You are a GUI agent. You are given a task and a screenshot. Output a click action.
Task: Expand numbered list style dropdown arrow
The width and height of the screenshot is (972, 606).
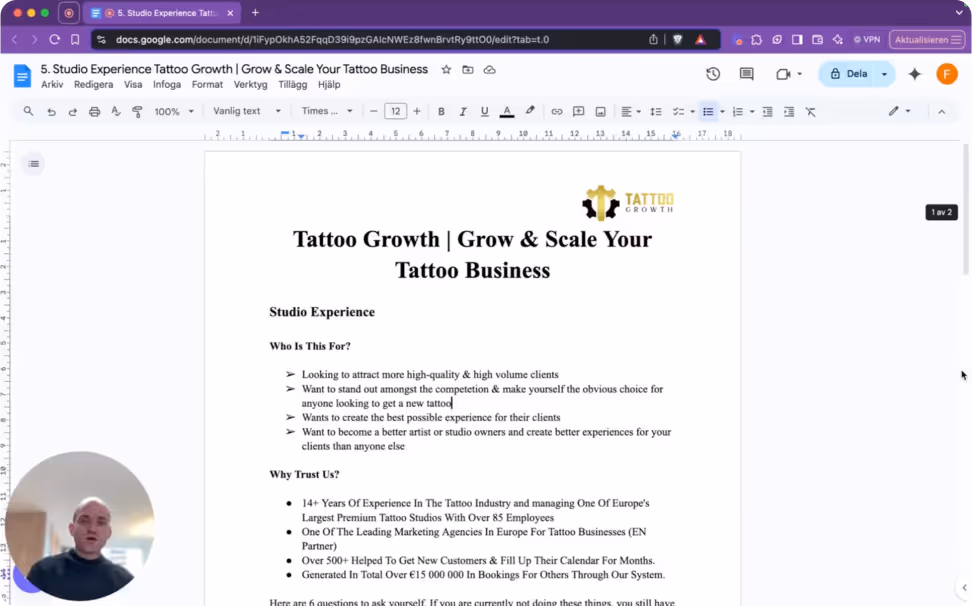tap(752, 112)
